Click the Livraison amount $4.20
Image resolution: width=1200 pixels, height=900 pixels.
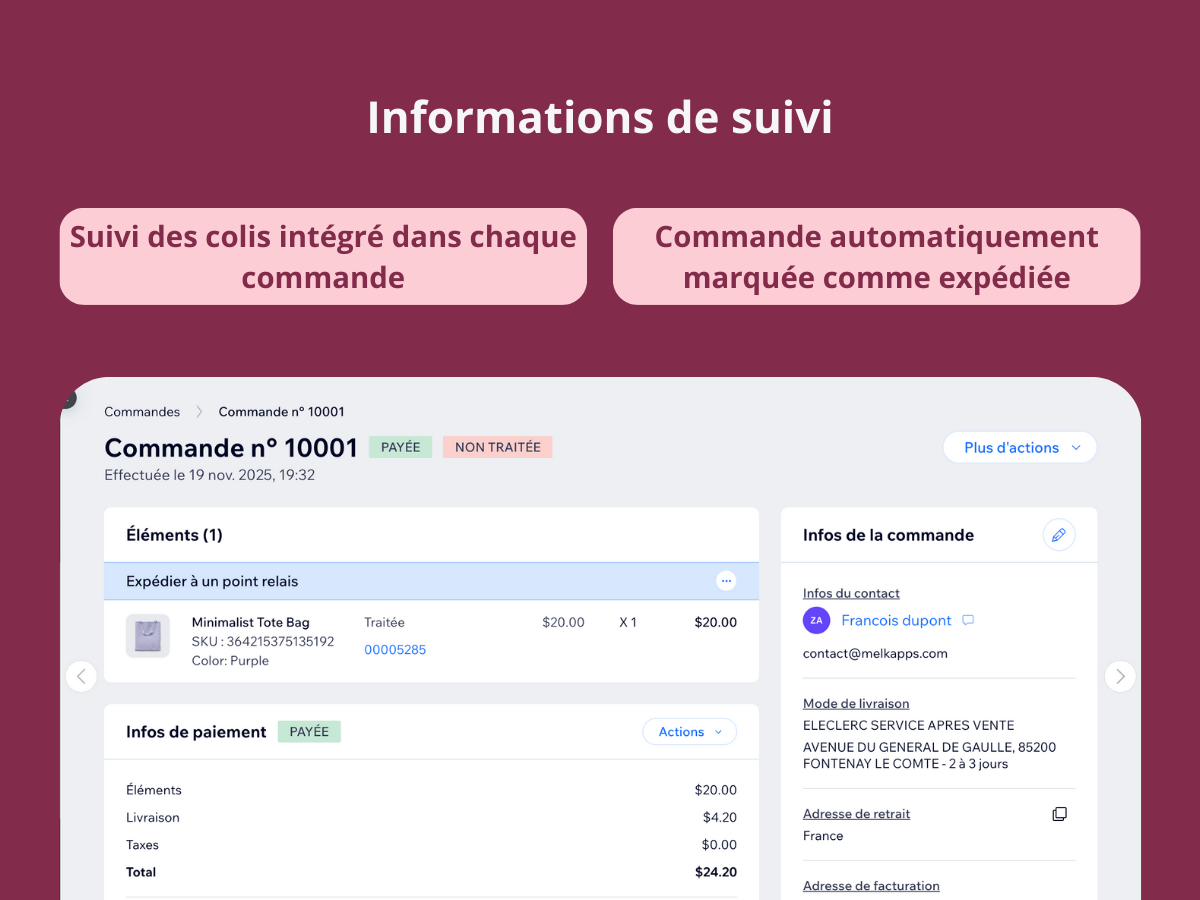[x=720, y=818]
